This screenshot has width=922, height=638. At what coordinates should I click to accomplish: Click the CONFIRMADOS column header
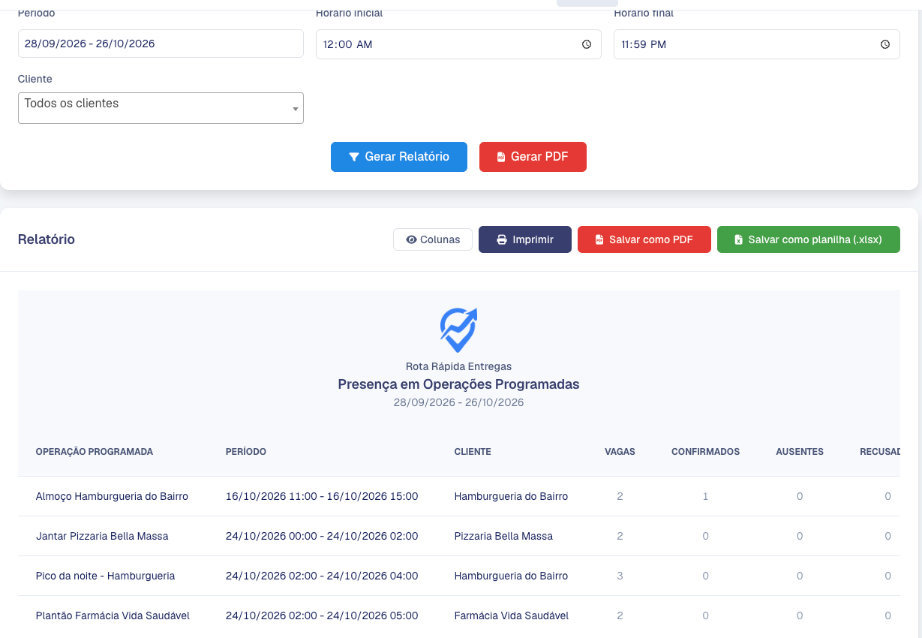706,452
